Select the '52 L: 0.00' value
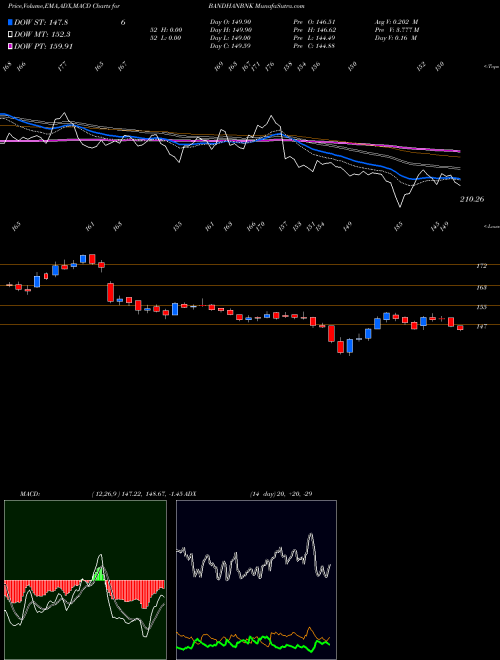This screenshot has height=660, width=500. (x=165, y=38)
